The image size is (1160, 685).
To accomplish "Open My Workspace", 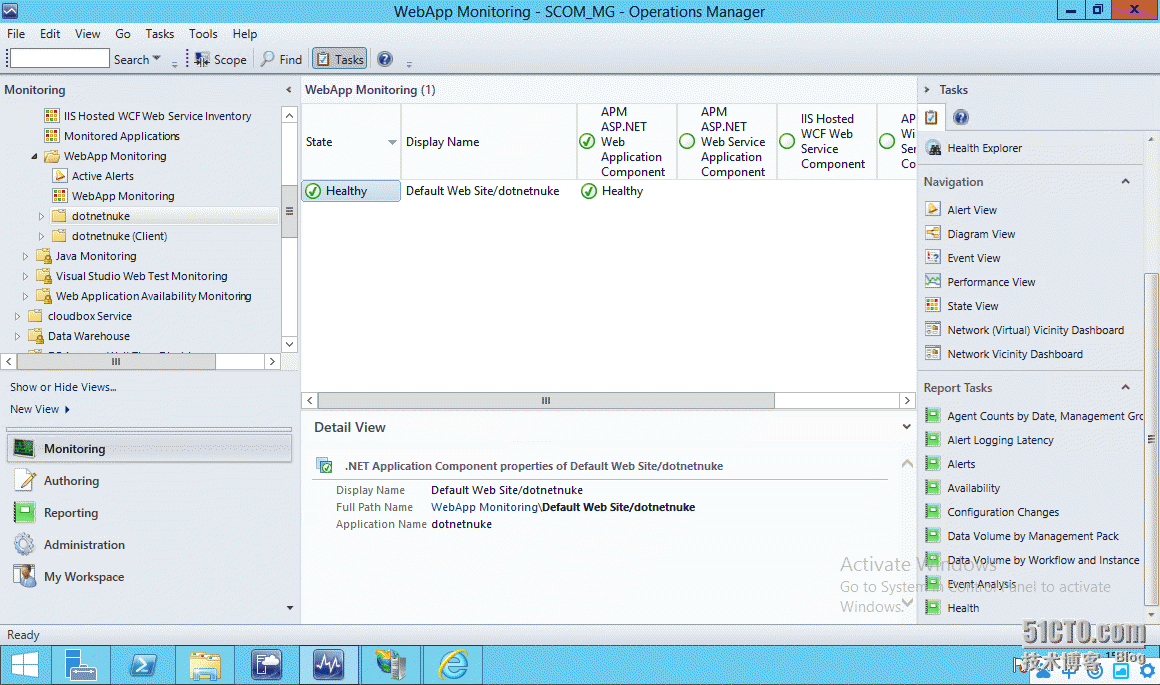I will pyautogui.click(x=149, y=576).
